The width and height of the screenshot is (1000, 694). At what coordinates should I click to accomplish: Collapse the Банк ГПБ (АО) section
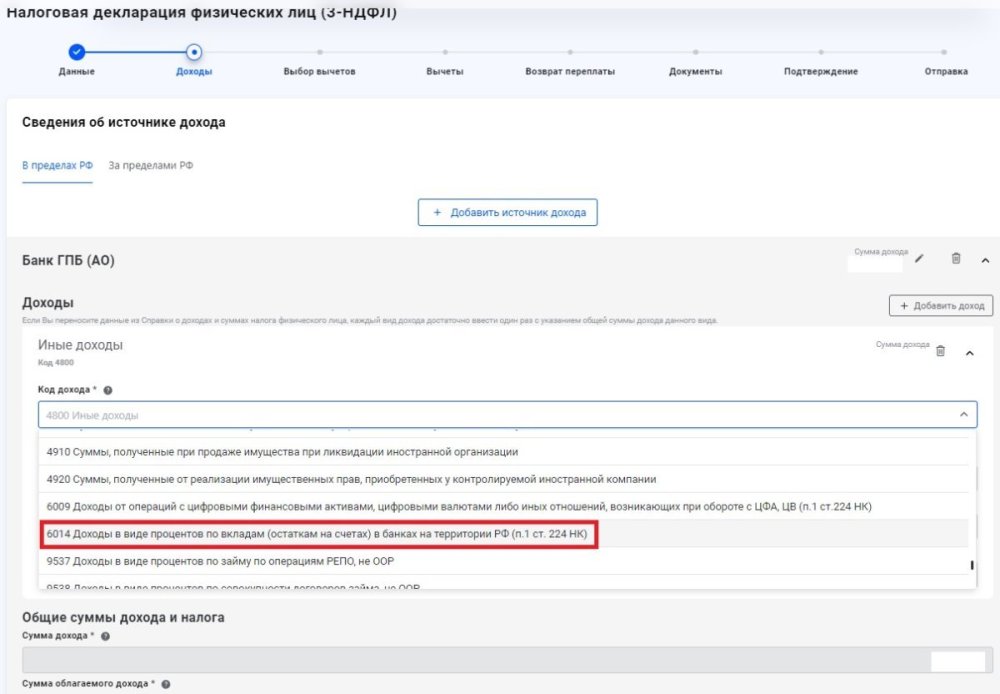tap(985, 260)
